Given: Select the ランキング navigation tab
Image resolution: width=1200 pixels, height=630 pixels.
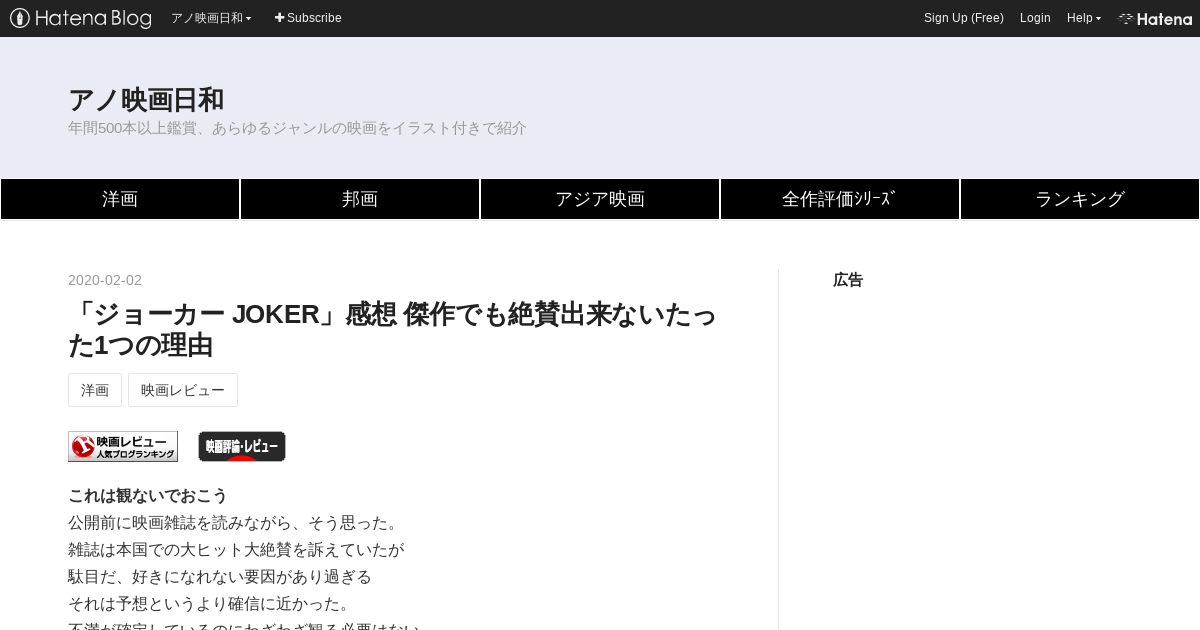Looking at the screenshot, I should [x=1080, y=199].
